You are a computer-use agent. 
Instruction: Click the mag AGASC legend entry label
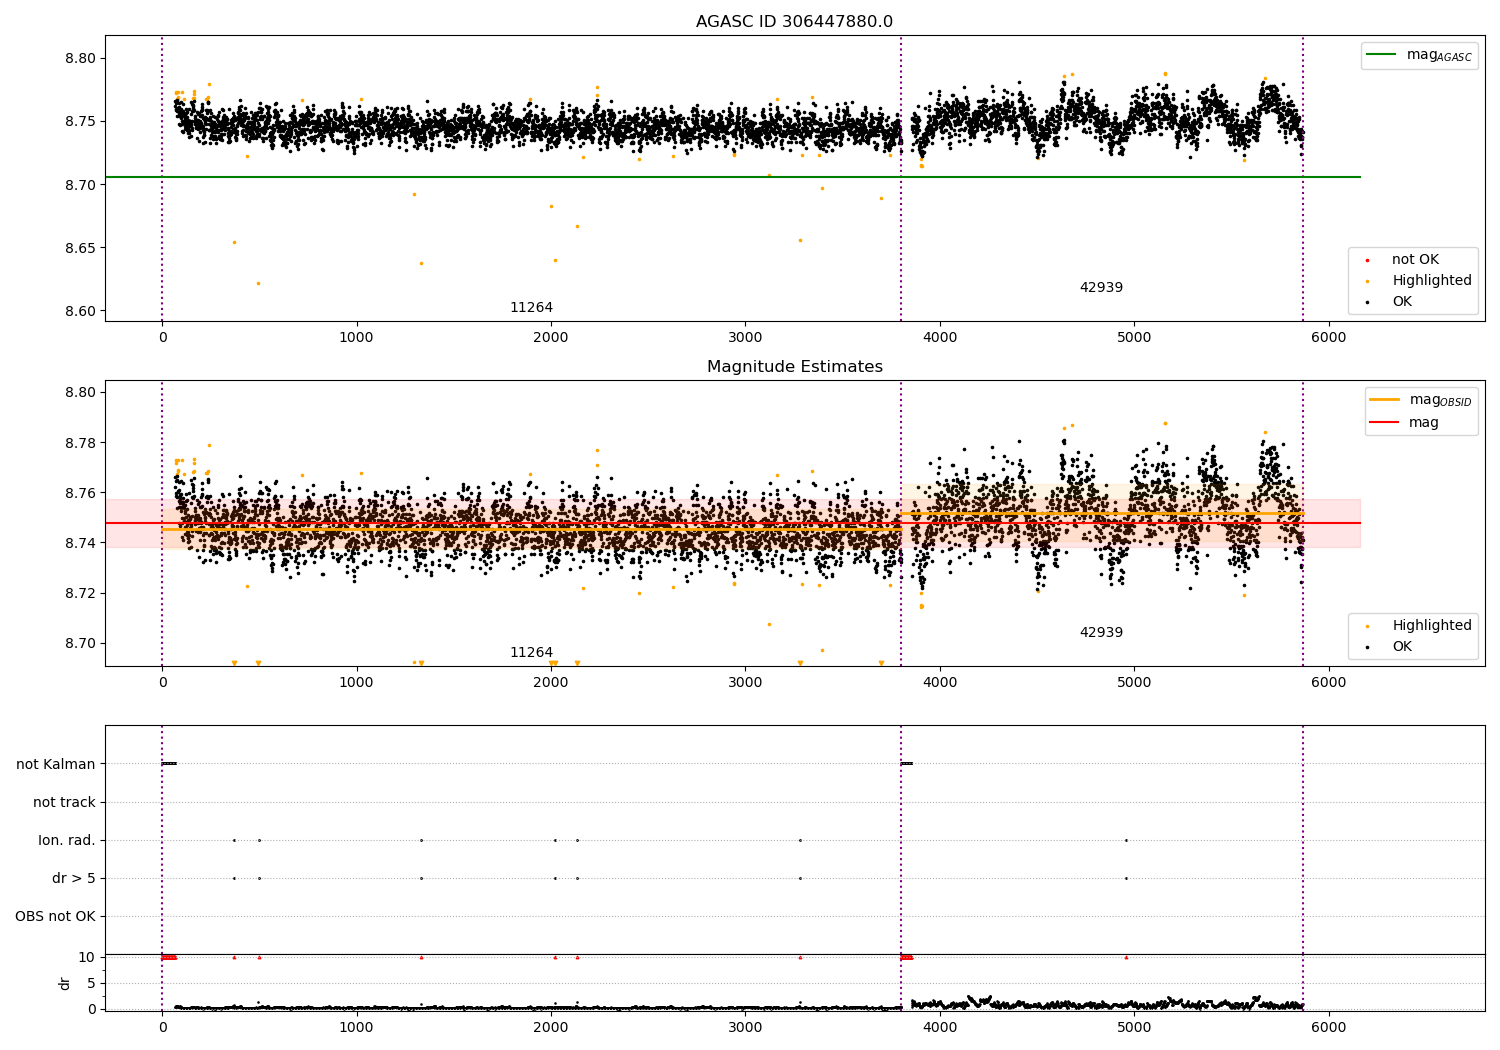click(x=1439, y=55)
